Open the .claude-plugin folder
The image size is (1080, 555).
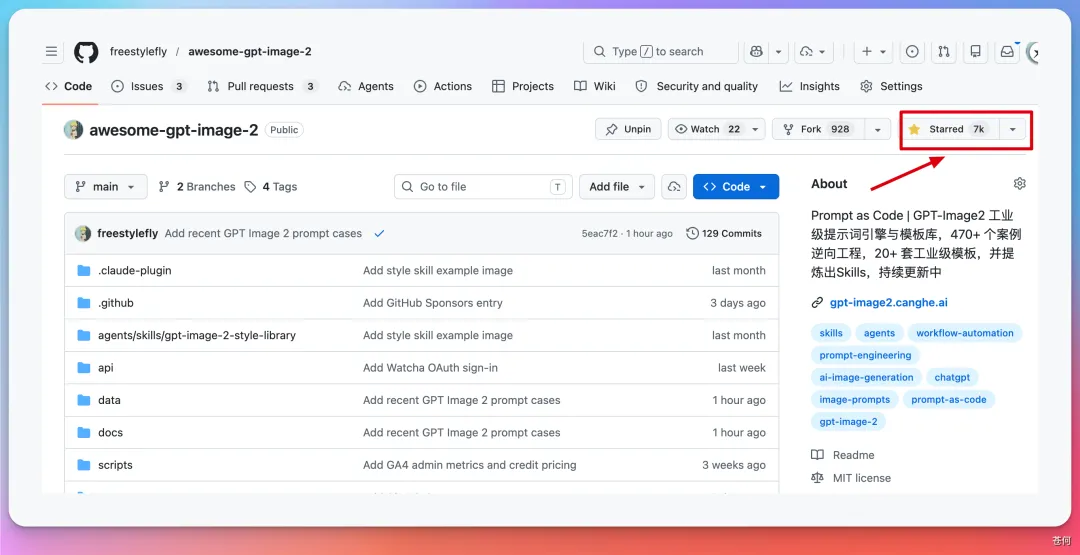pyautogui.click(x=135, y=271)
